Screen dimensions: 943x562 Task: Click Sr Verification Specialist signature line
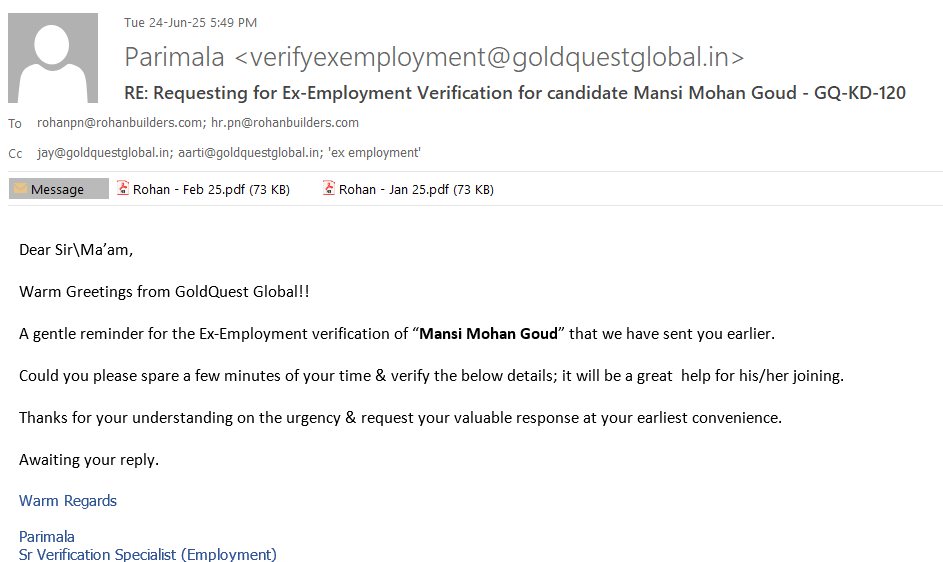[x=148, y=554]
